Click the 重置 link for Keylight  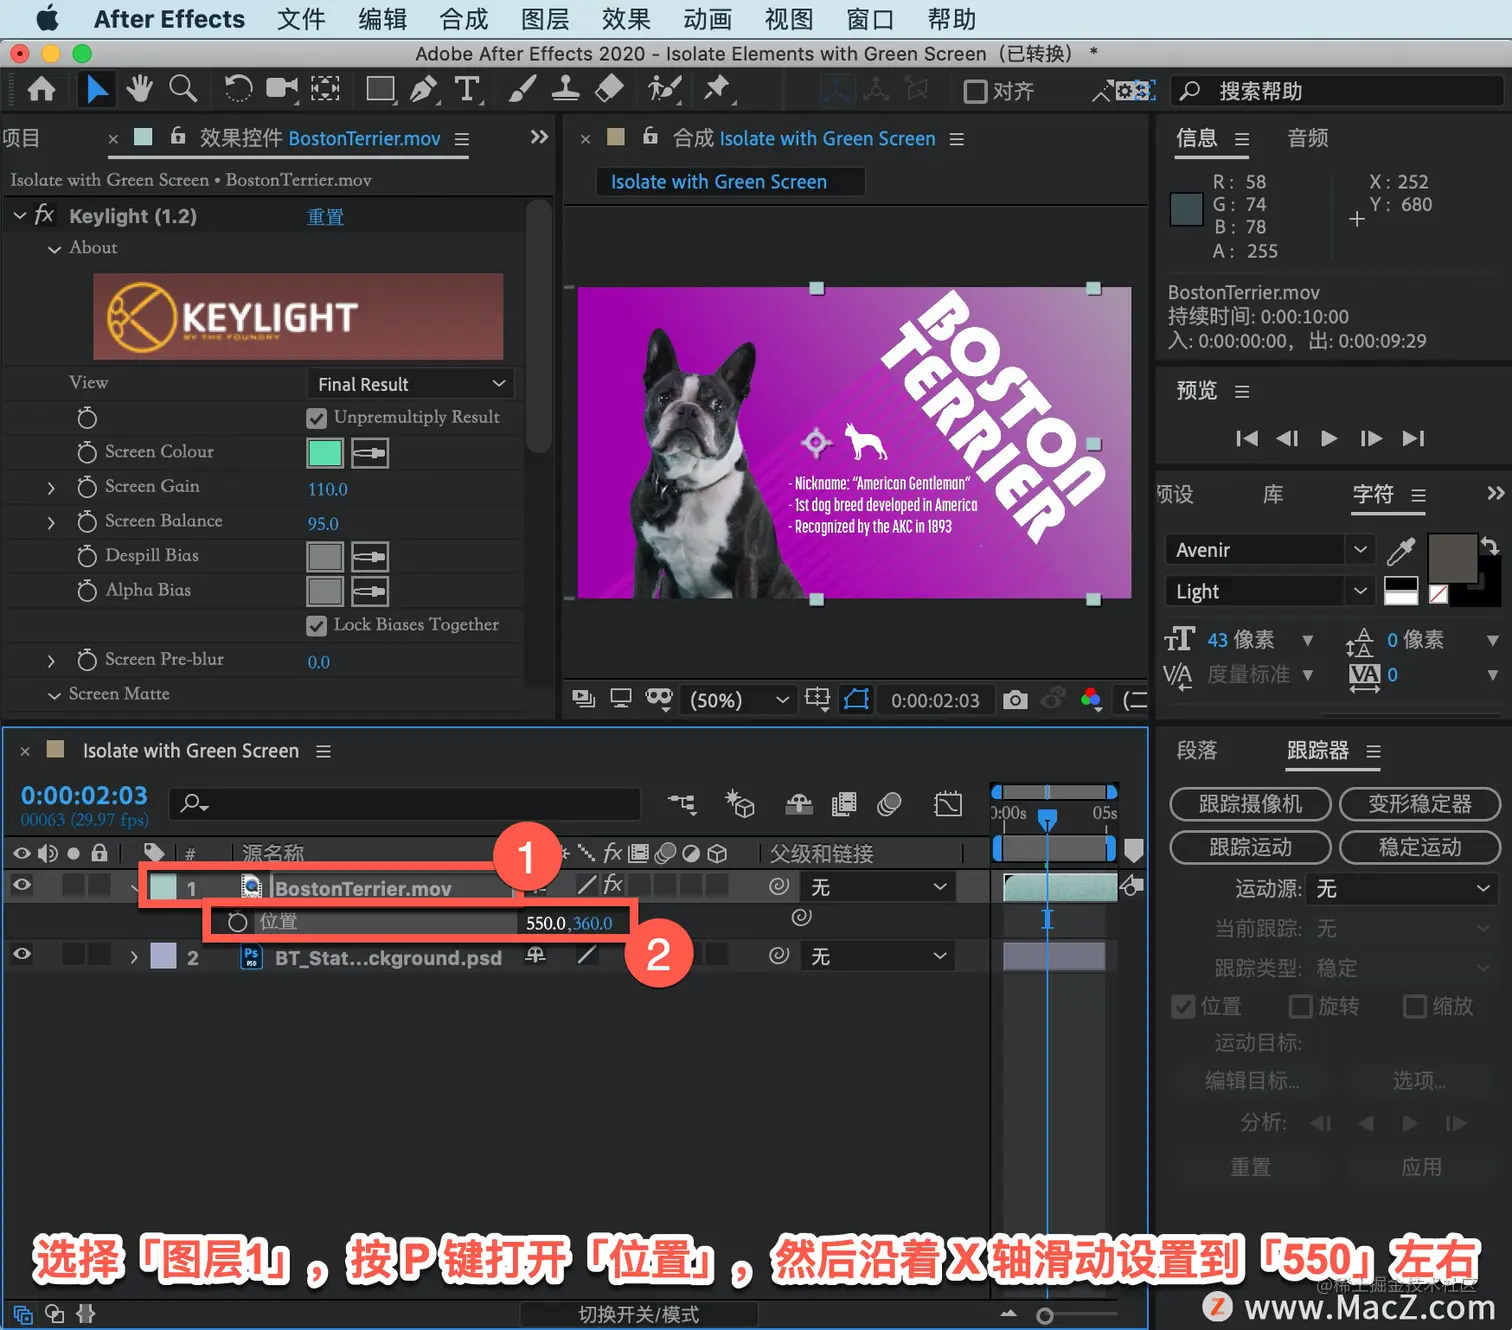click(x=325, y=217)
